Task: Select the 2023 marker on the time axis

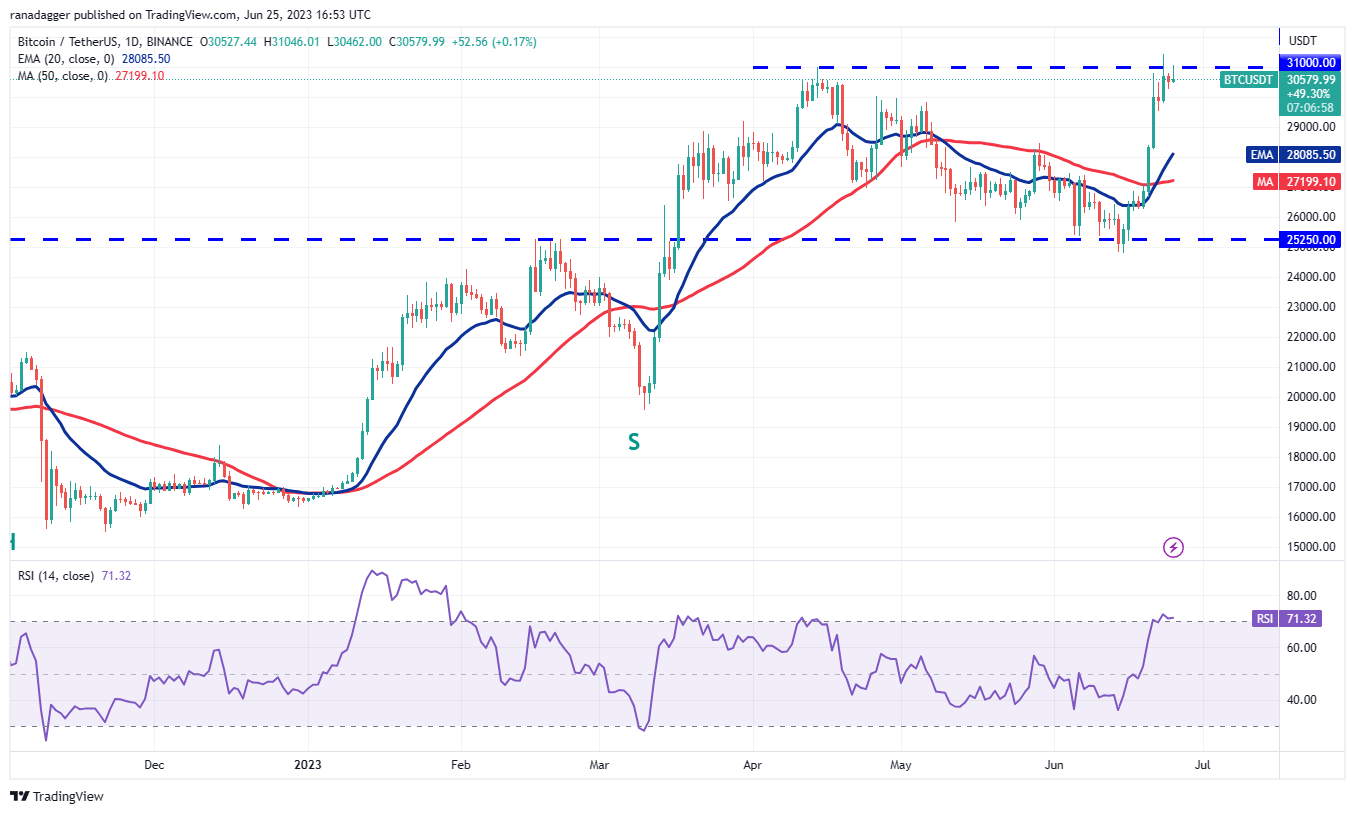Action: [307, 764]
